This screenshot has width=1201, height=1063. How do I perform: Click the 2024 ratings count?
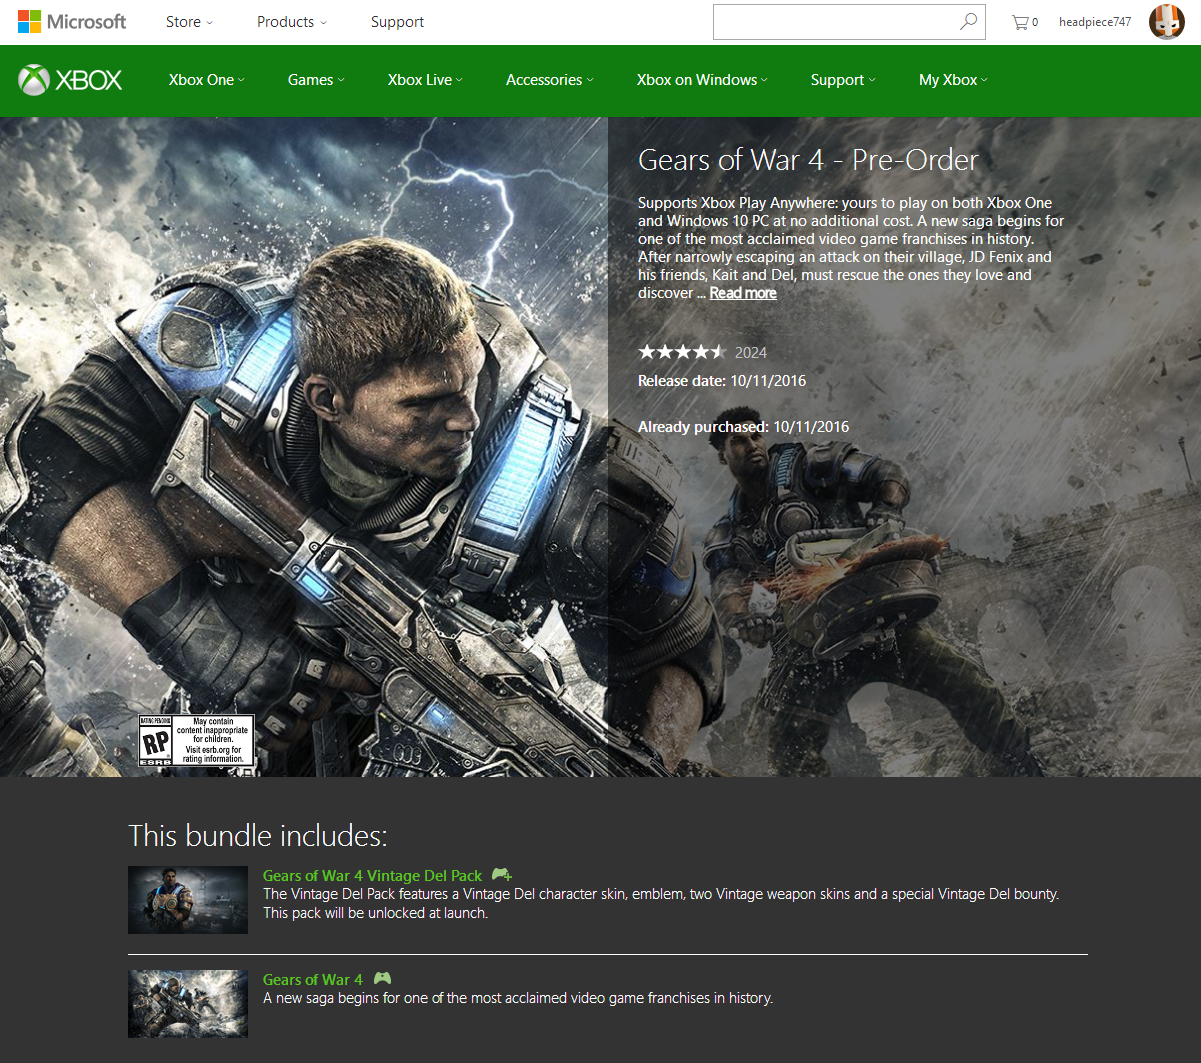click(x=751, y=352)
